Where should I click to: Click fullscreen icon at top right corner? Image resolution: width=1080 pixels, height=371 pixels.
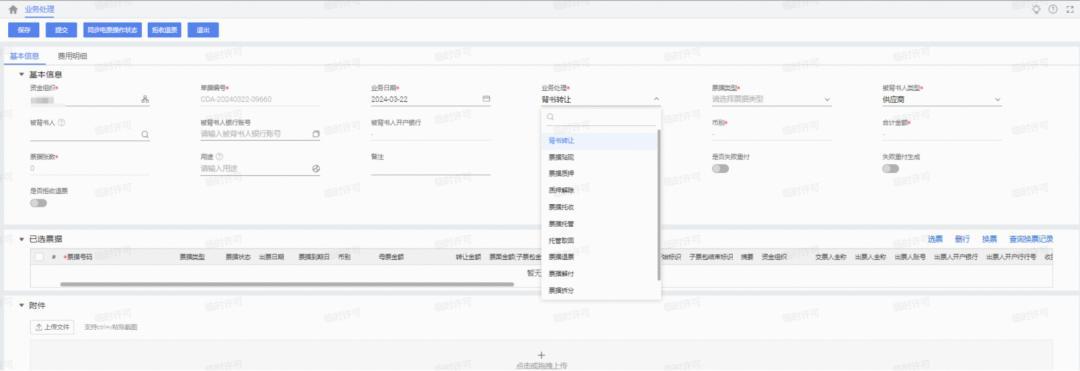point(1070,10)
